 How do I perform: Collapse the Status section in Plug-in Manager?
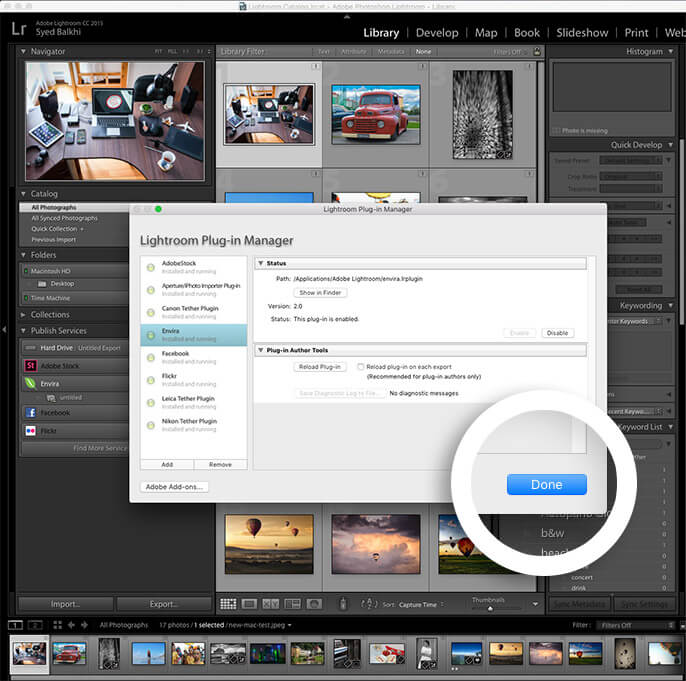[260, 263]
